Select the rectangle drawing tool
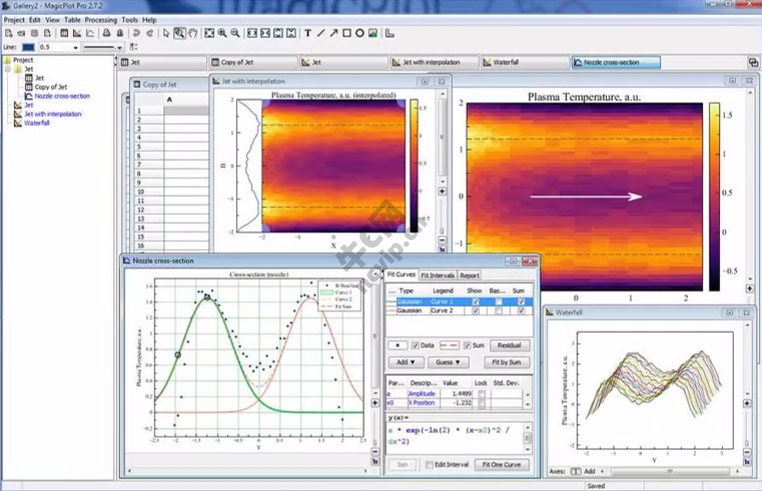The height and width of the screenshot is (491, 762). coord(346,33)
